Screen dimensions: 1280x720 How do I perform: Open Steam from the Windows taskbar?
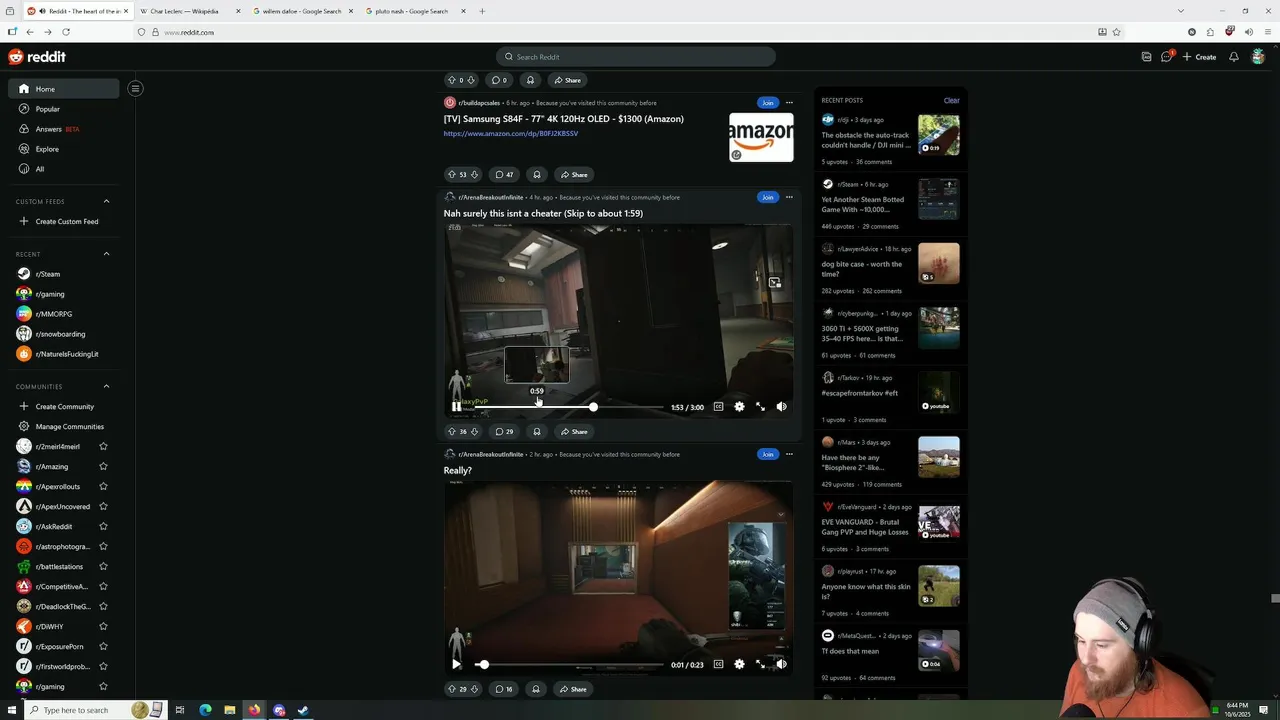pos(303,710)
